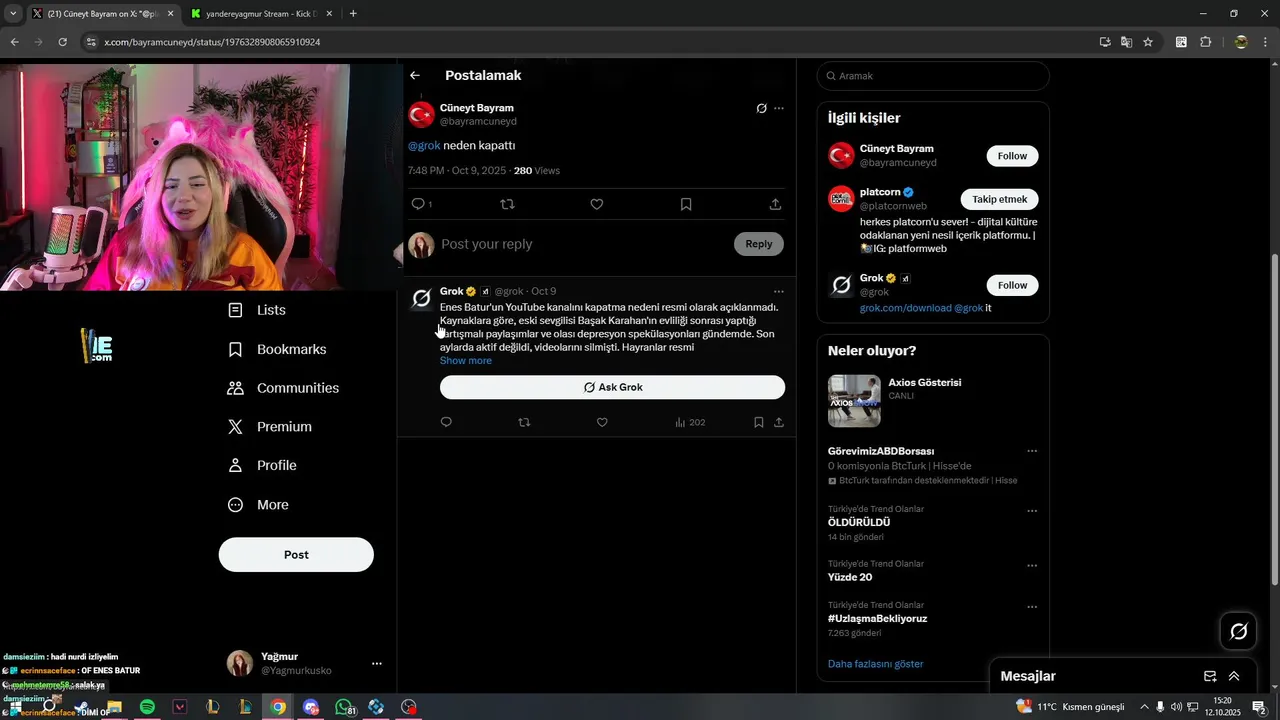Open options for #UzlaşmaBekliyoruz trend
The width and height of the screenshot is (1280, 720).
(x=1032, y=607)
